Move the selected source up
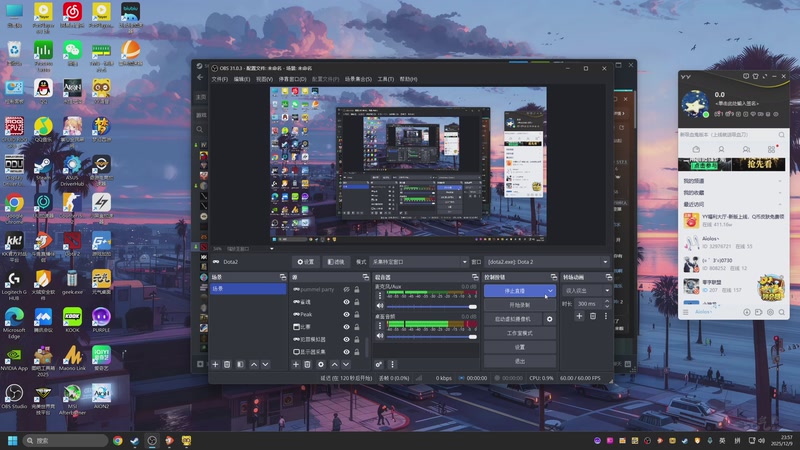The image size is (800, 450). point(334,364)
